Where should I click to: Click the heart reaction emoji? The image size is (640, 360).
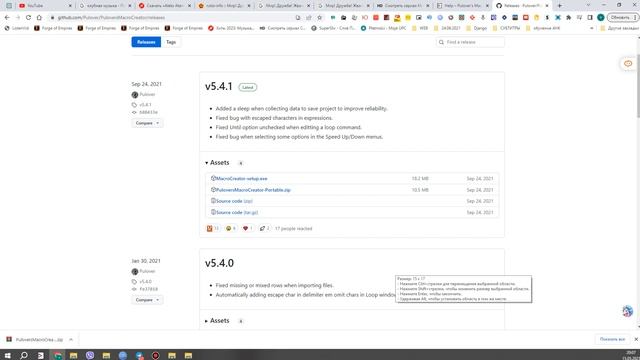pos(248,229)
